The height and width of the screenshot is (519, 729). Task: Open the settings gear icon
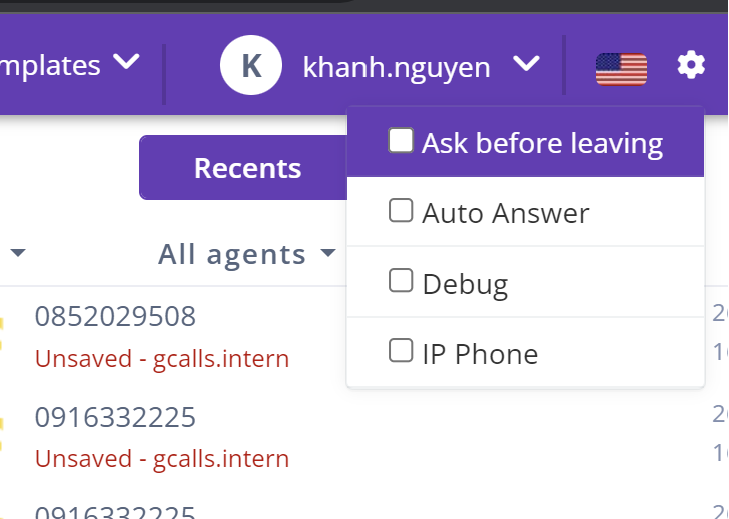point(691,66)
